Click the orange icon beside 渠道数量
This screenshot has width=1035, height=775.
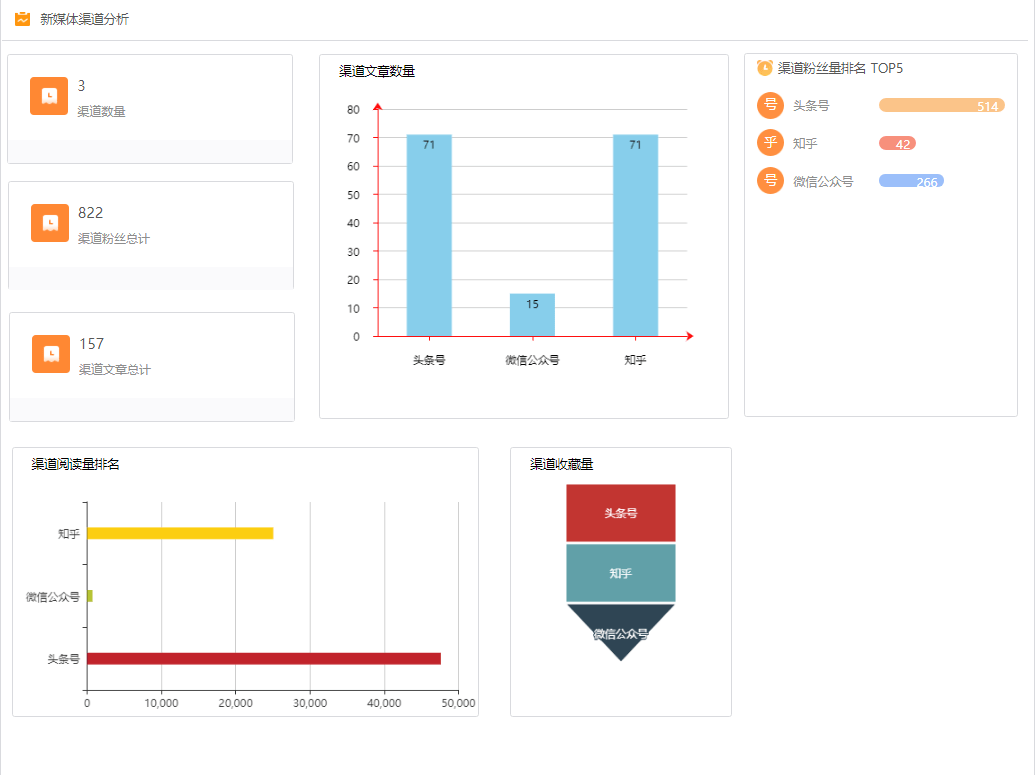(49, 96)
